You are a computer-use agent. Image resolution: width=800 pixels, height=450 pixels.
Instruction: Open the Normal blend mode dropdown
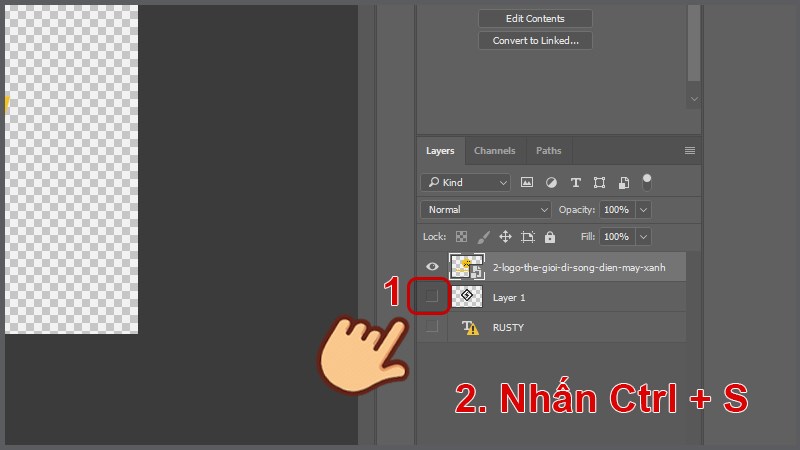coord(486,210)
